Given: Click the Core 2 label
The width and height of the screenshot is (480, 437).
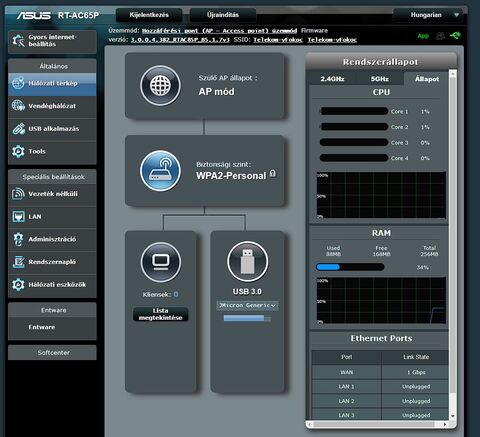Looking at the screenshot, I should [x=399, y=127].
